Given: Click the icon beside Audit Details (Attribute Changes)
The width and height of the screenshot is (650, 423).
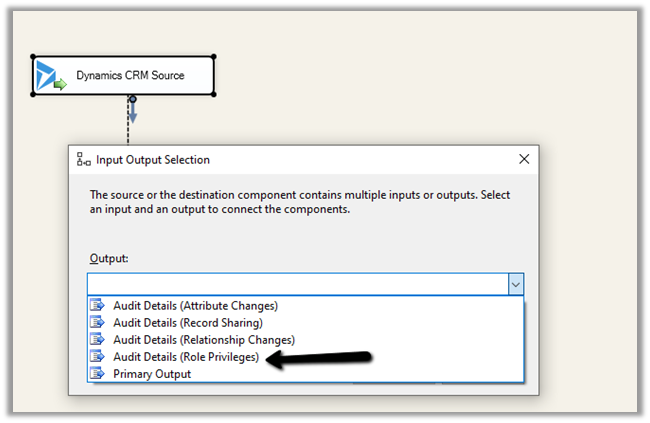Looking at the screenshot, I should pyautogui.click(x=97, y=306).
